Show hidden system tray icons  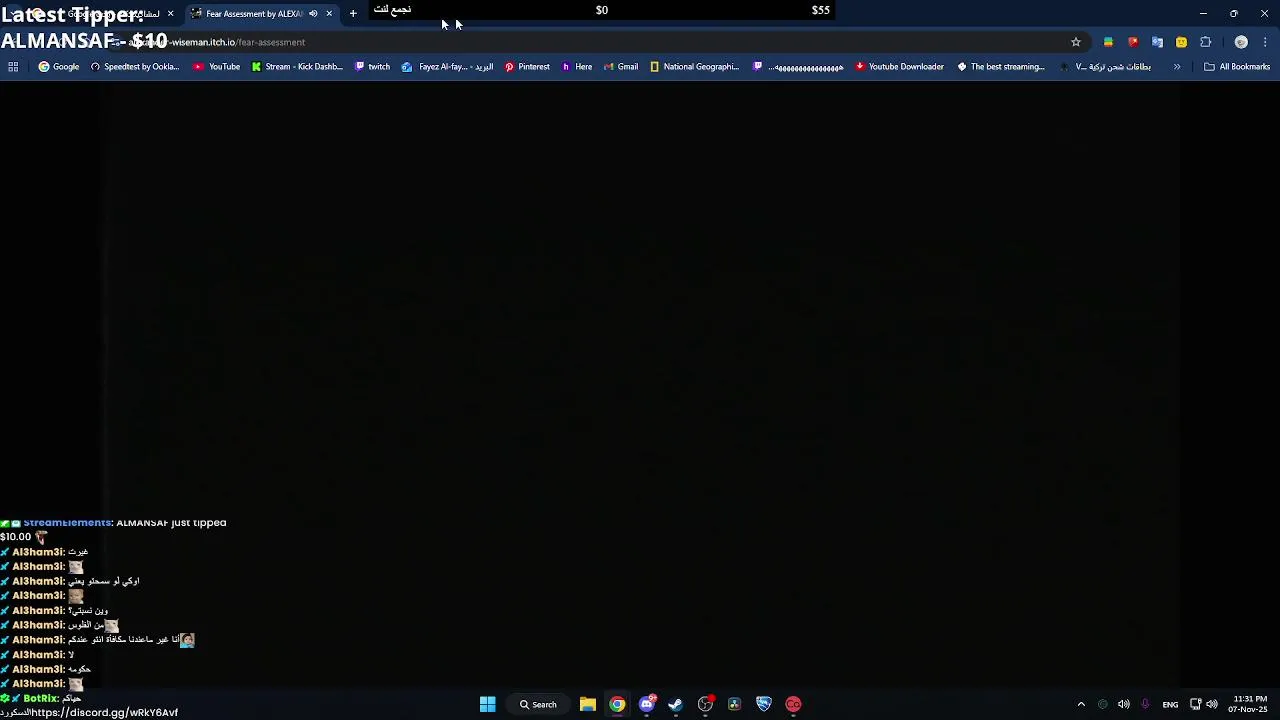1081,704
